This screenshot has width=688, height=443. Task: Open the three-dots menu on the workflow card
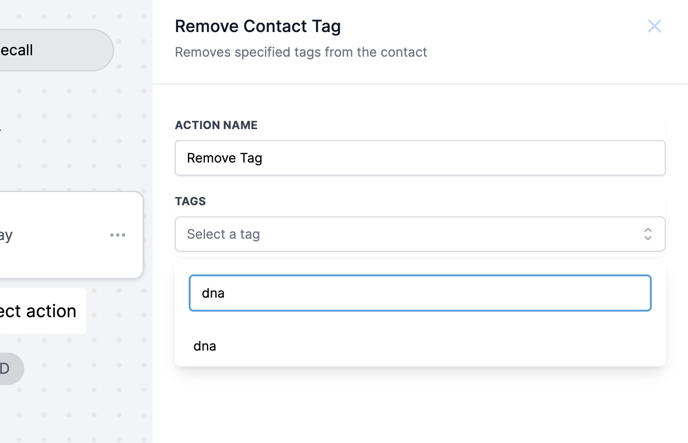click(x=118, y=235)
